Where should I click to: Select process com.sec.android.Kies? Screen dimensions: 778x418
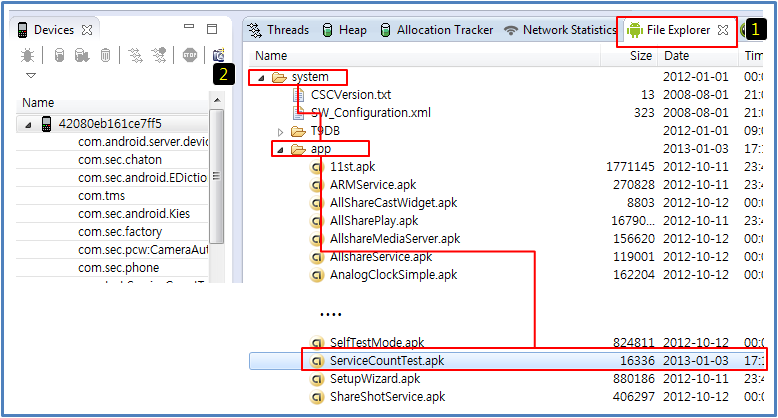point(134,213)
